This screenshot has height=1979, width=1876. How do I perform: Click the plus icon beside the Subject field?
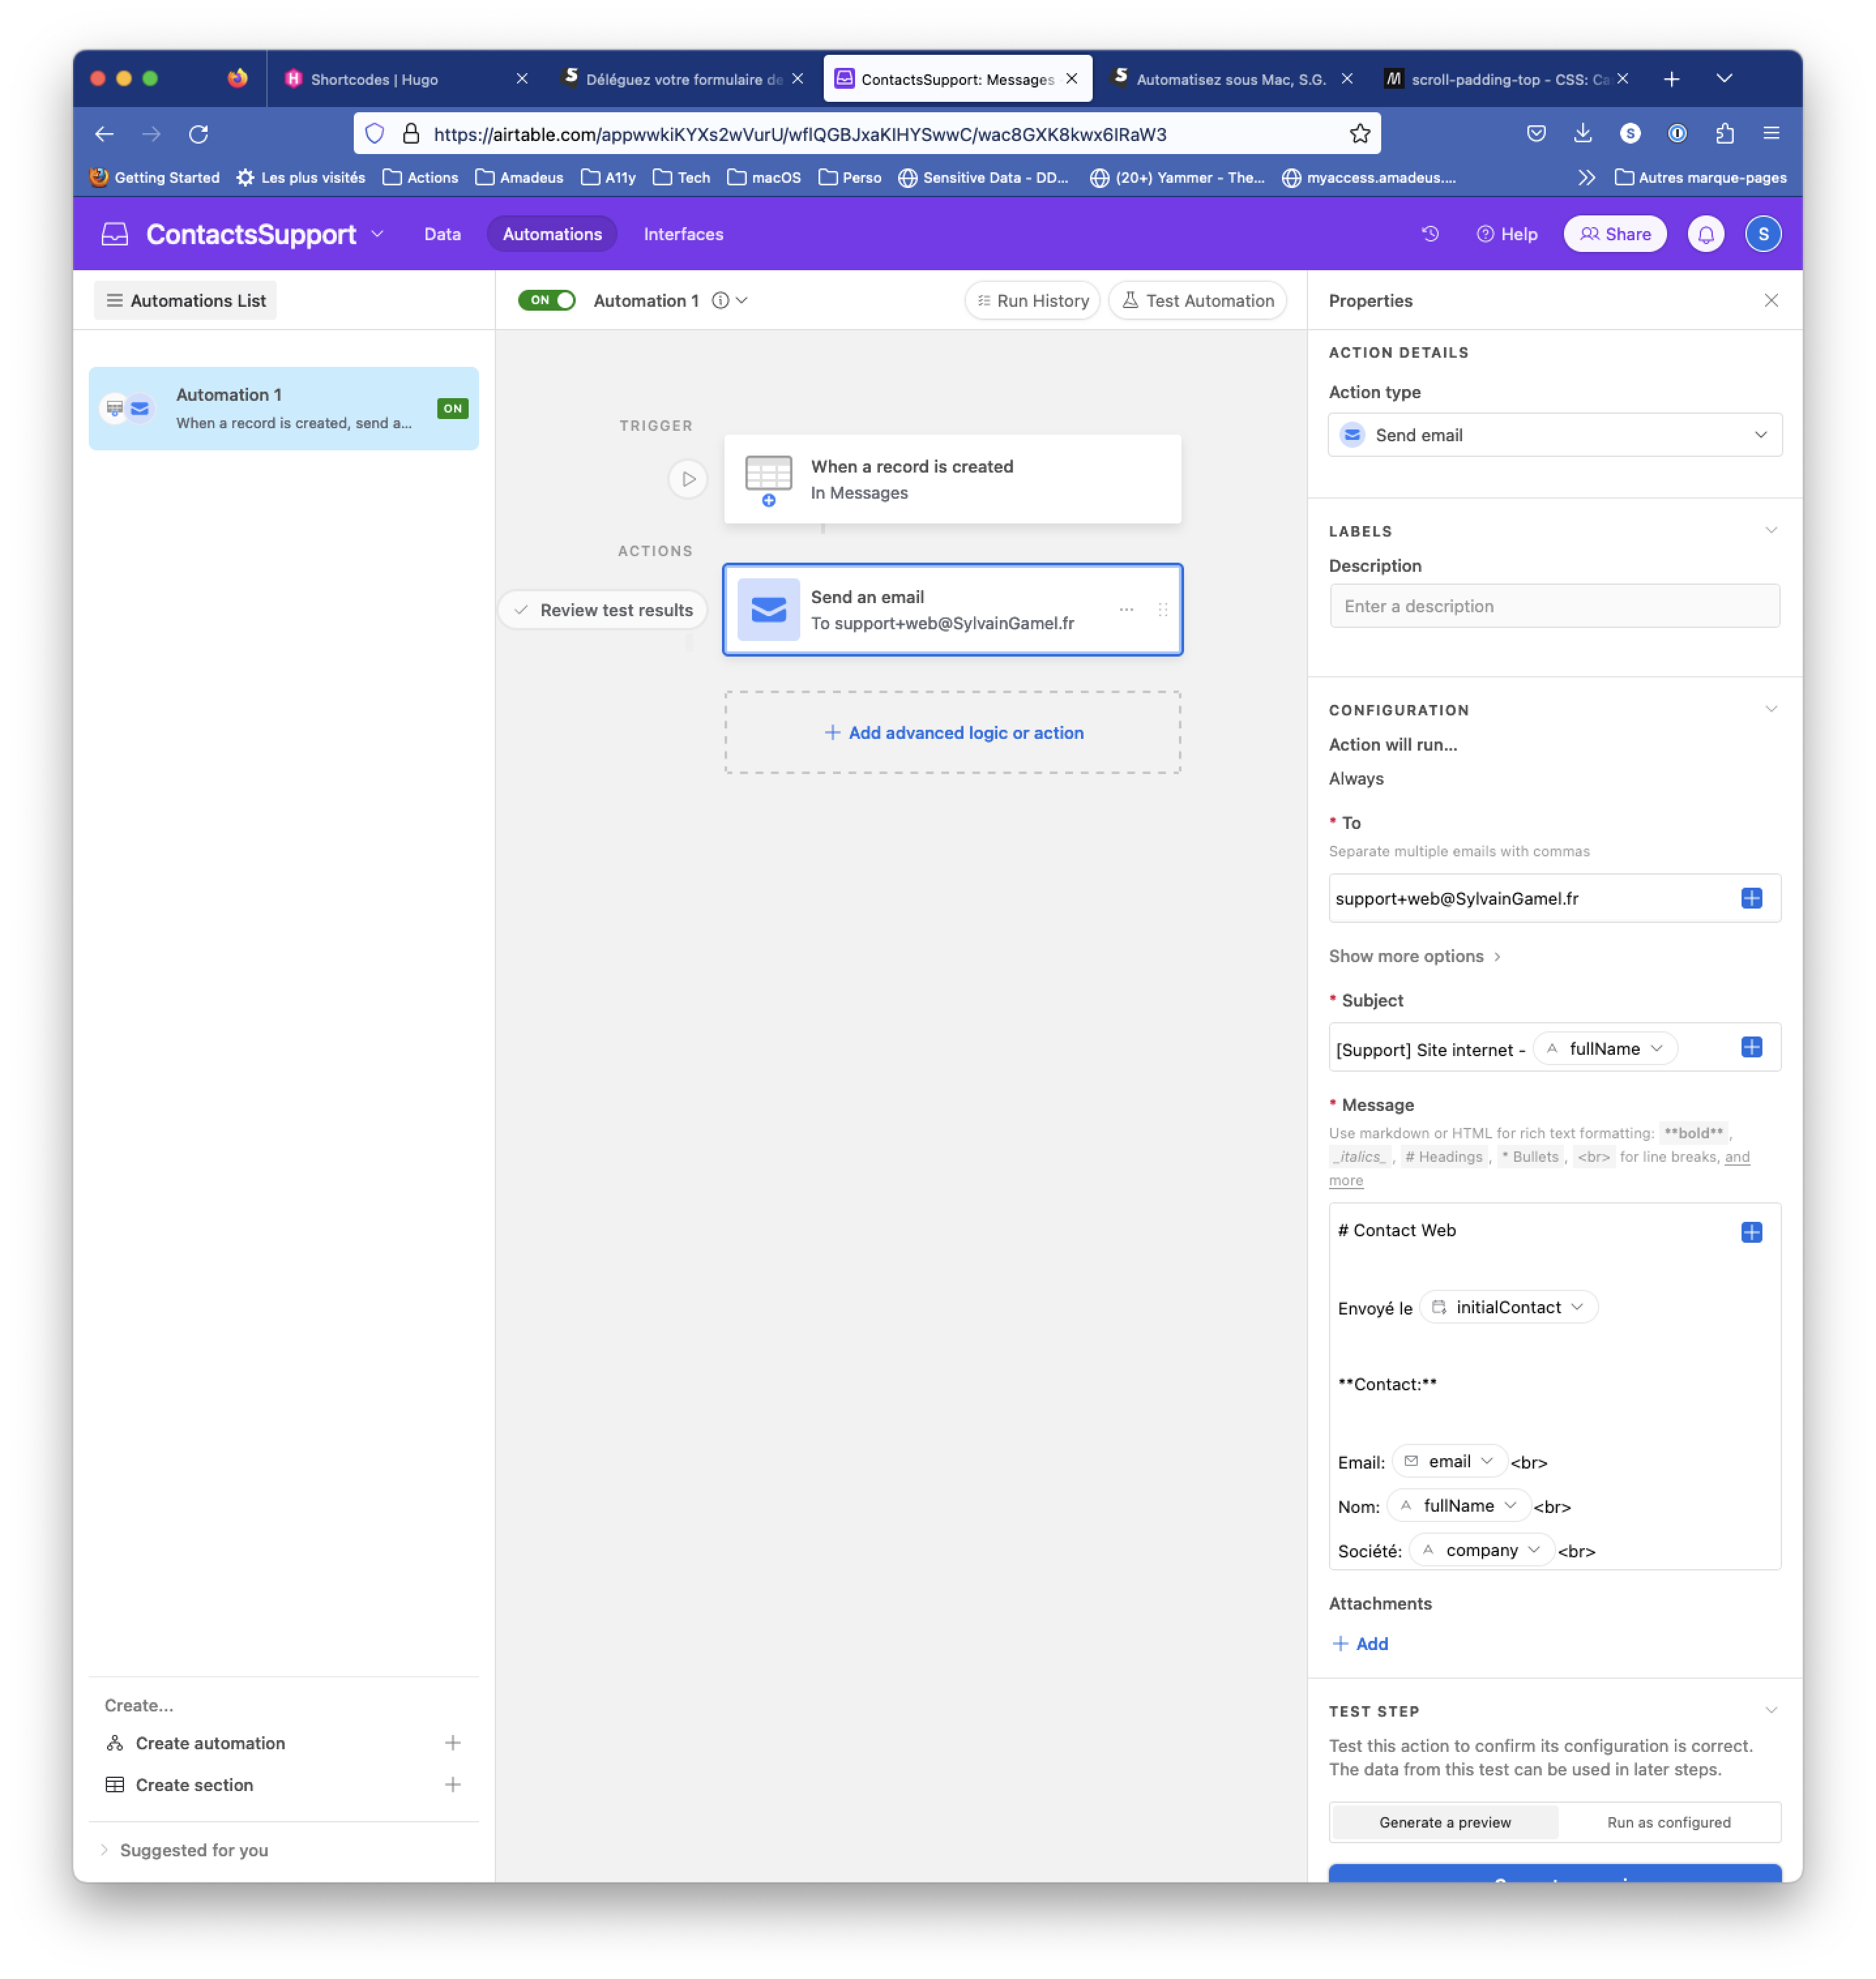click(x=1751, y=1047)
